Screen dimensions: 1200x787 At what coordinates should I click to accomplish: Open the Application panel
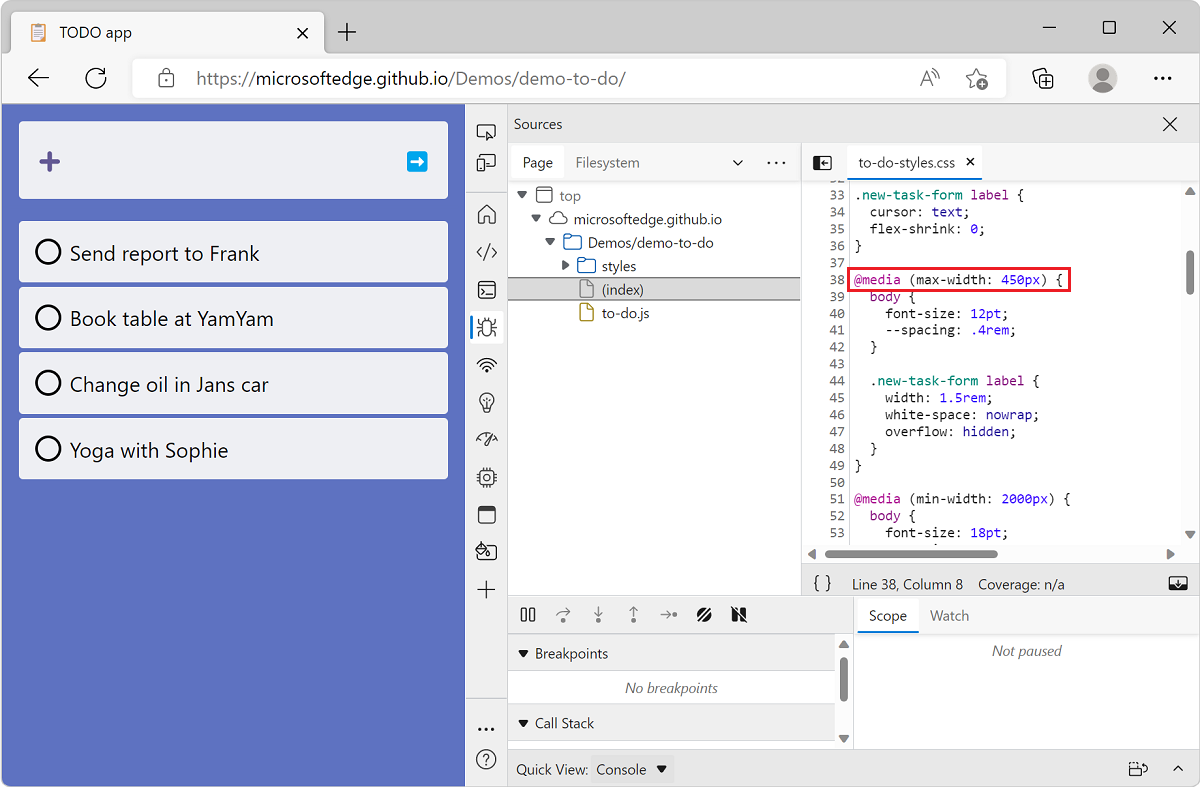click(x=486, y=514)
